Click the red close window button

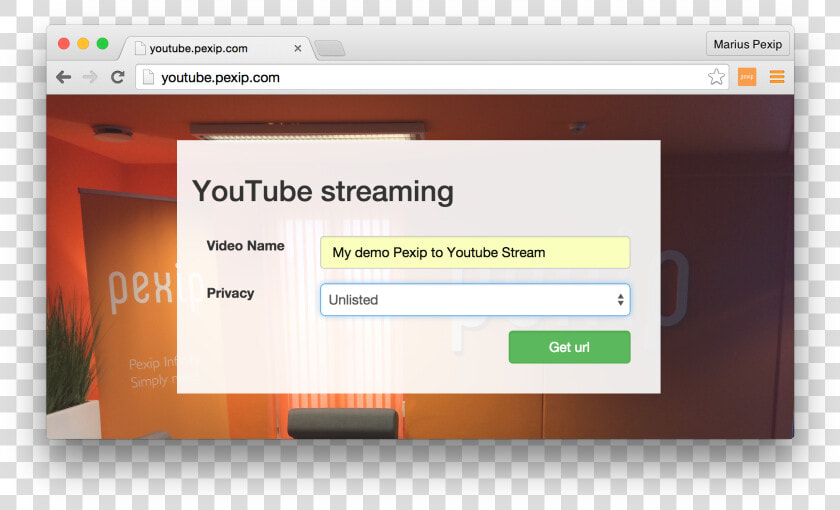point(64,43)
